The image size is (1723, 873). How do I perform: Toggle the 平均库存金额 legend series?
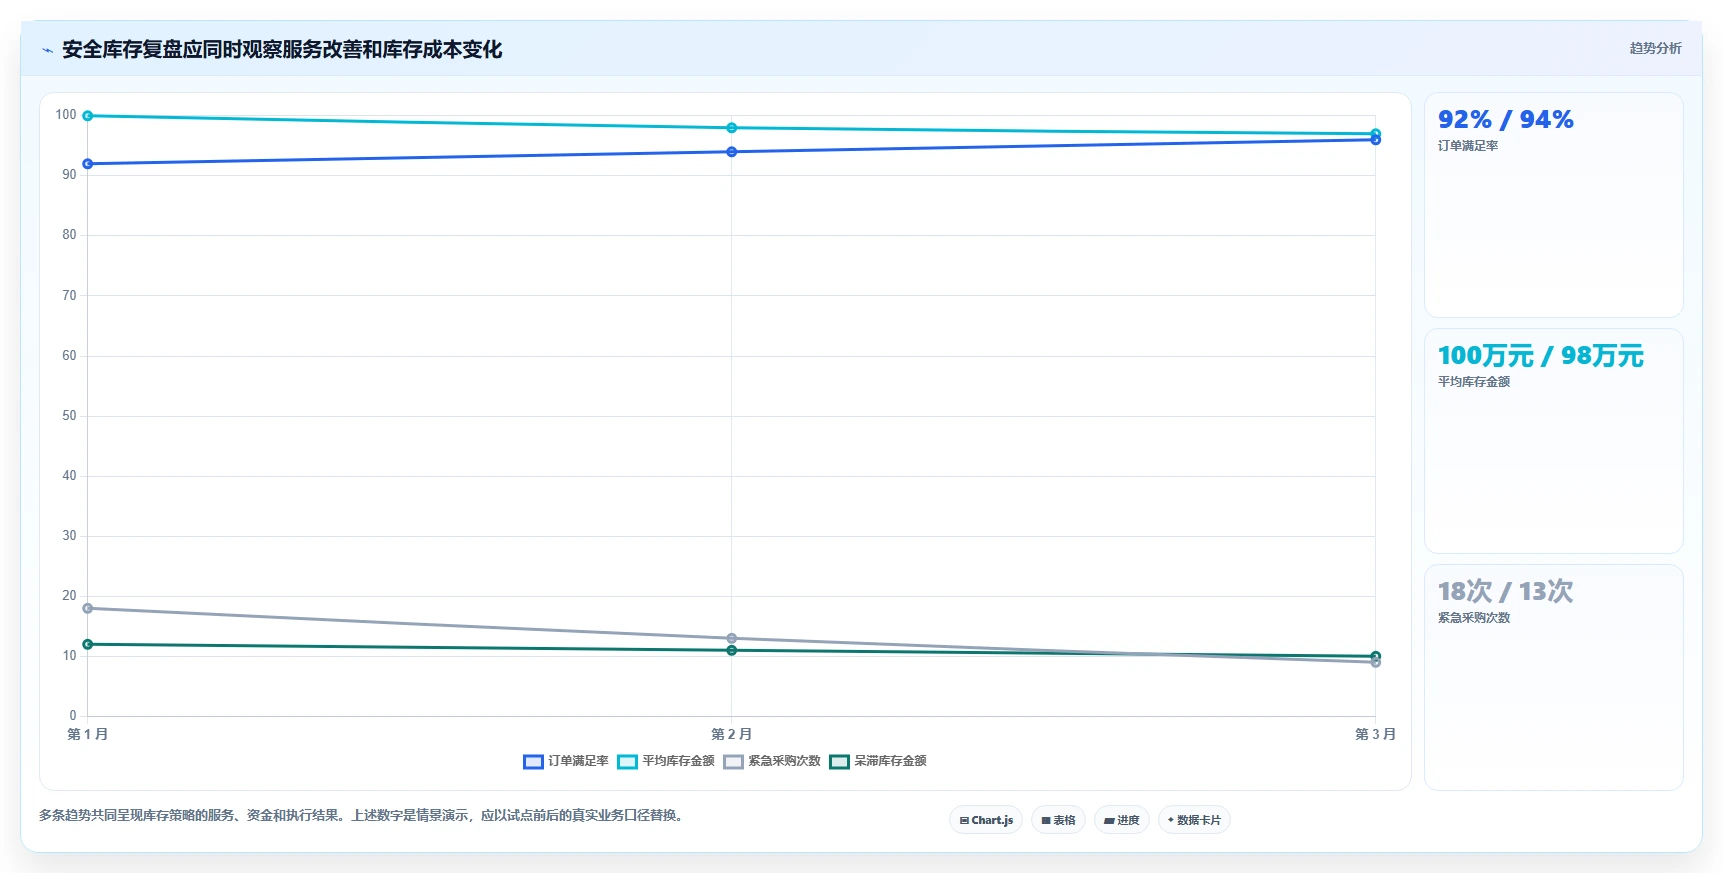pyautogui.click(x=666, y=761)
